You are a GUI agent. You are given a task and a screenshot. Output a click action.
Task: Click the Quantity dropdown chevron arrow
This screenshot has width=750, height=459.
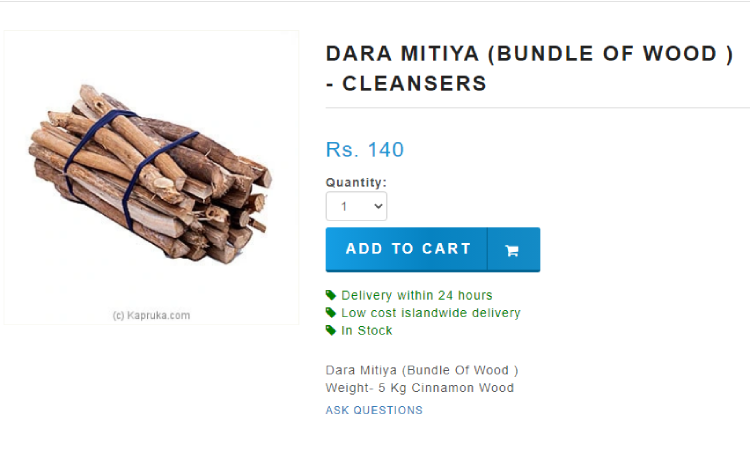click(378, 206)
